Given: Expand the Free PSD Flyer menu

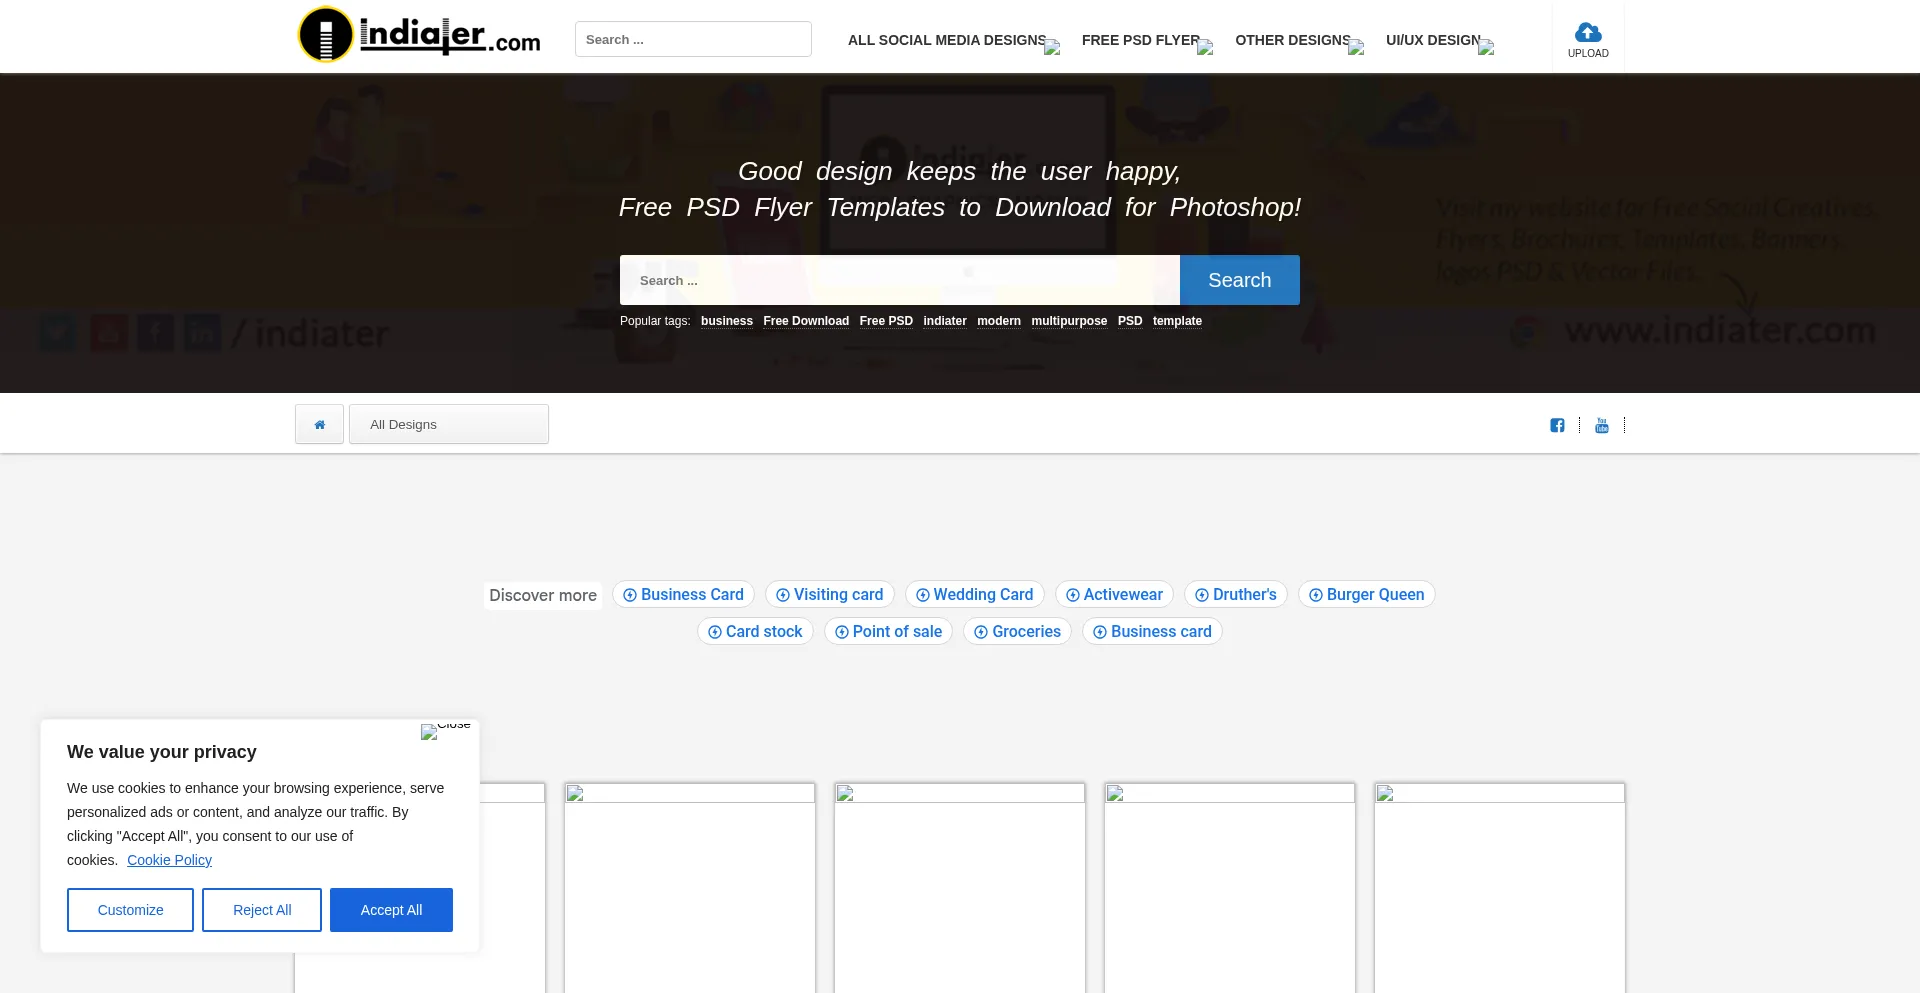Looking at the screenshot, I should (x=1145, y=40).
